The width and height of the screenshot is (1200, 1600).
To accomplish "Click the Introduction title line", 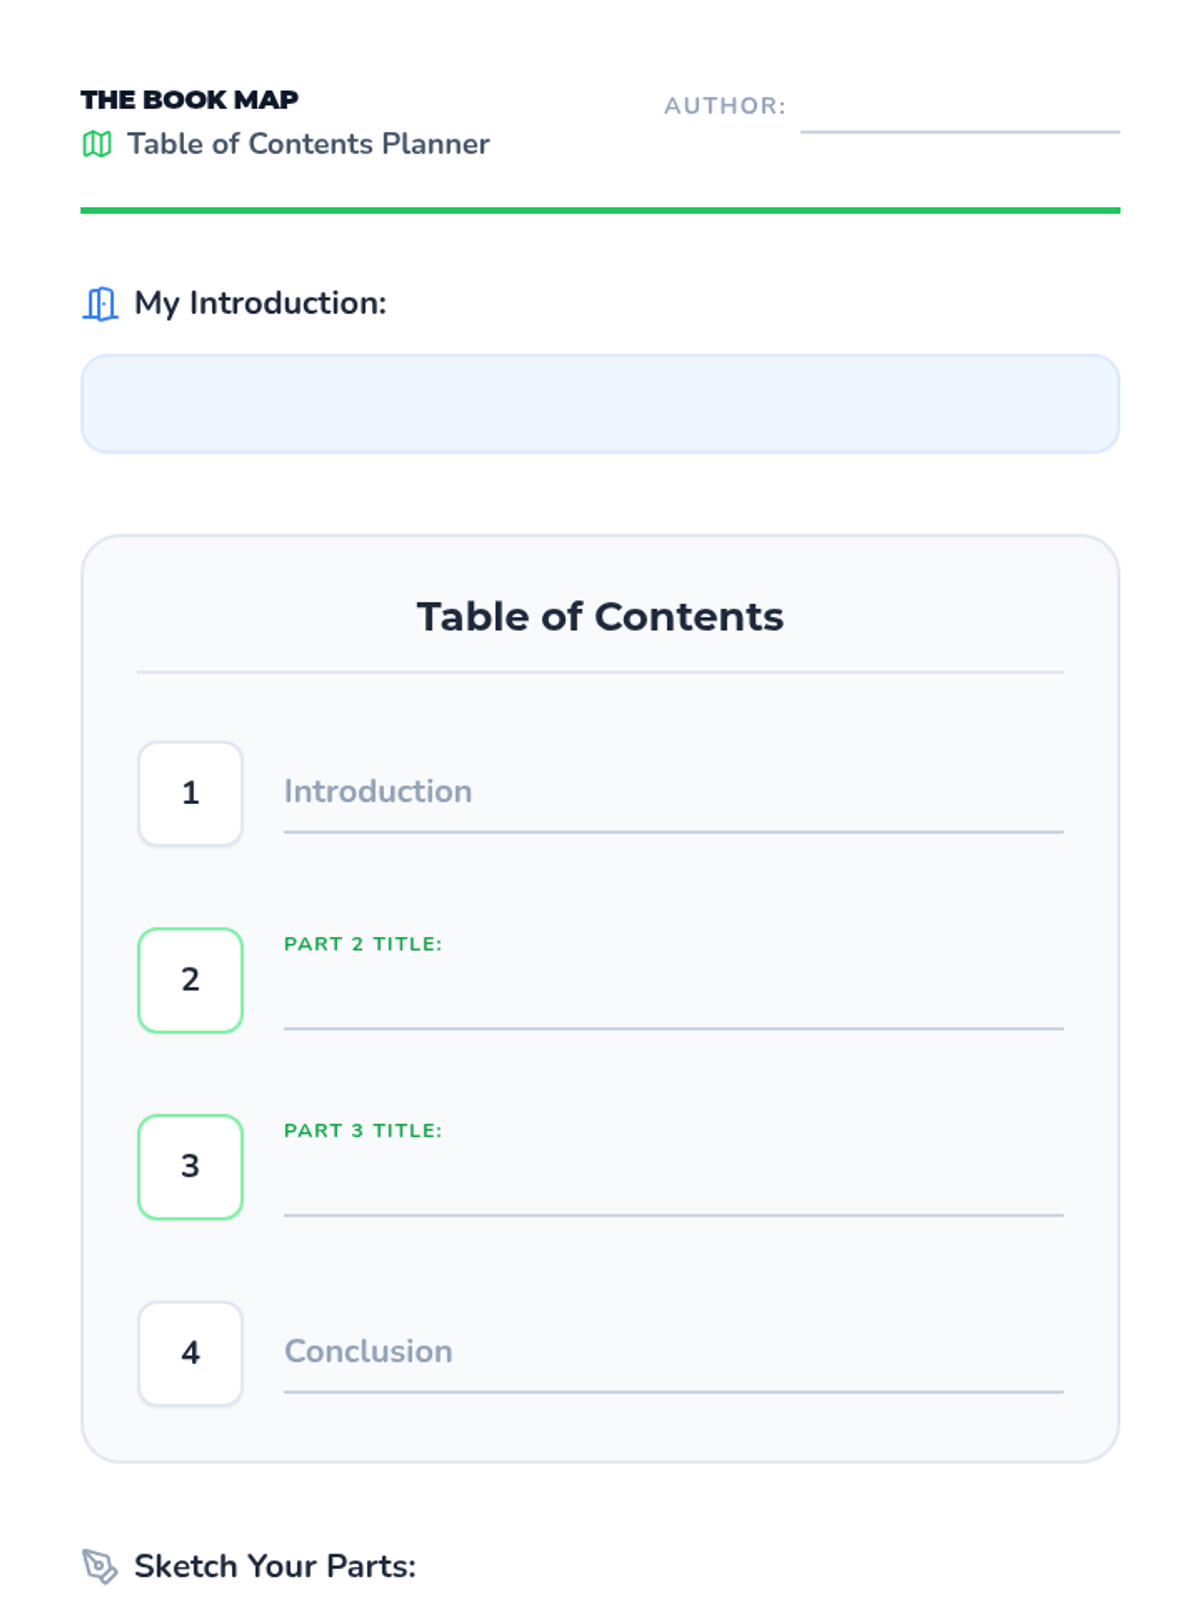I will click(672, 793).
